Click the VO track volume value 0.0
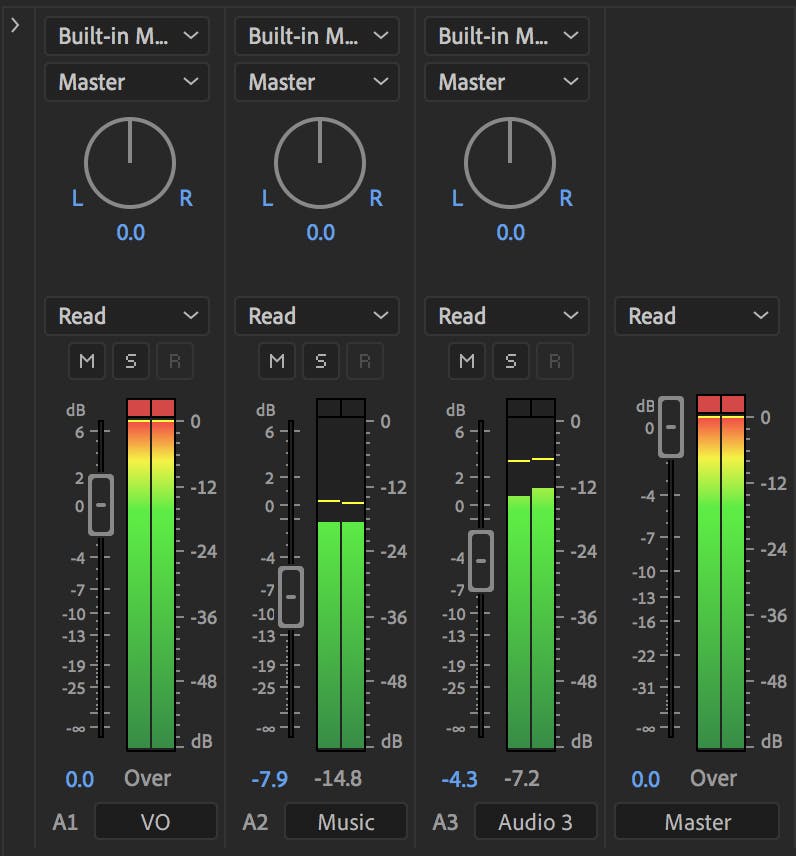This screenshot has width=796, height=856. pyautogui.click(x=80, y=779)
